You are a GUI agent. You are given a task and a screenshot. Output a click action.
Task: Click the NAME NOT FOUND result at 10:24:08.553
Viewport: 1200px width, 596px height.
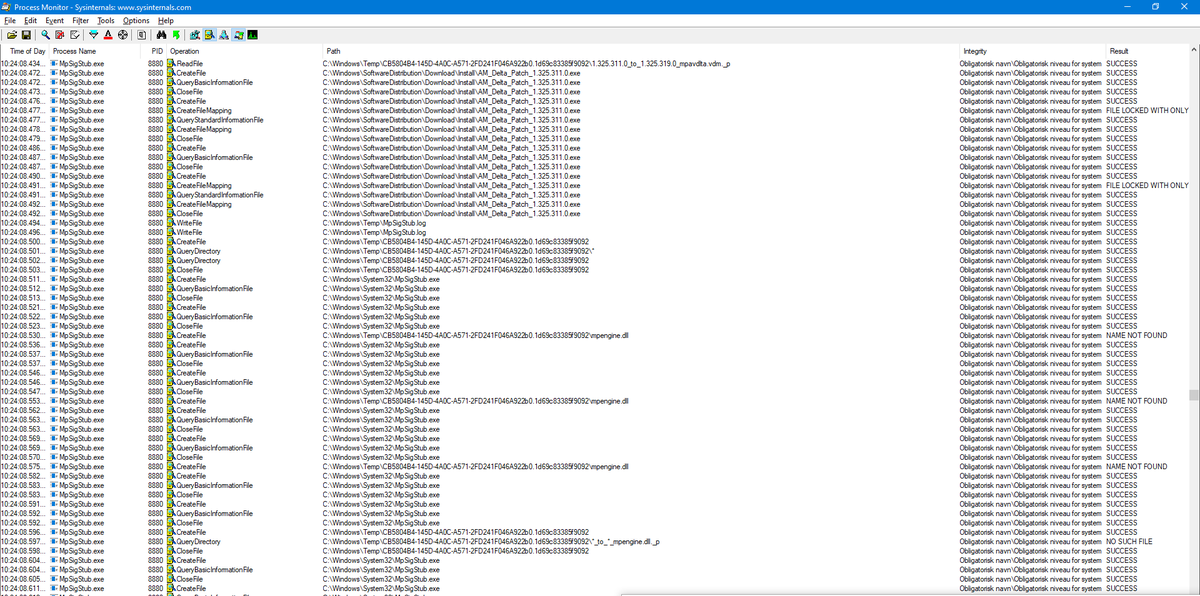click(x=1137, y=401)
